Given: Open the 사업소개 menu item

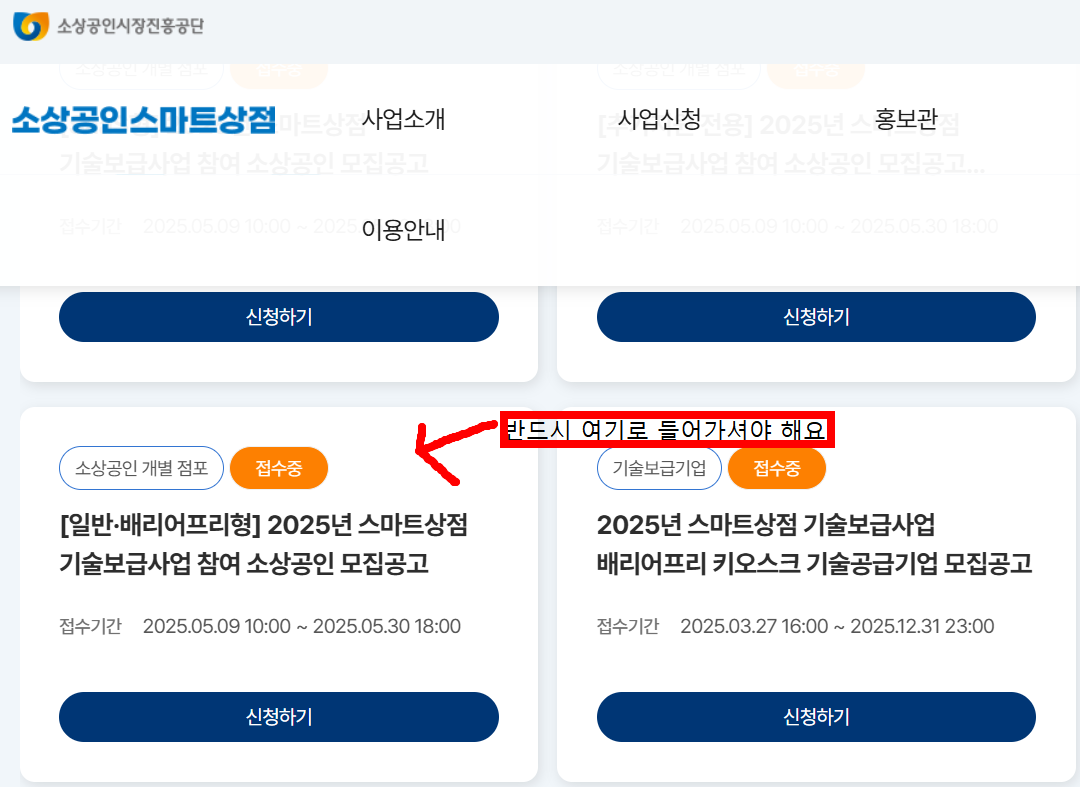Looking at the screenshot, I should pyautogui.click(x=404, y=118).
